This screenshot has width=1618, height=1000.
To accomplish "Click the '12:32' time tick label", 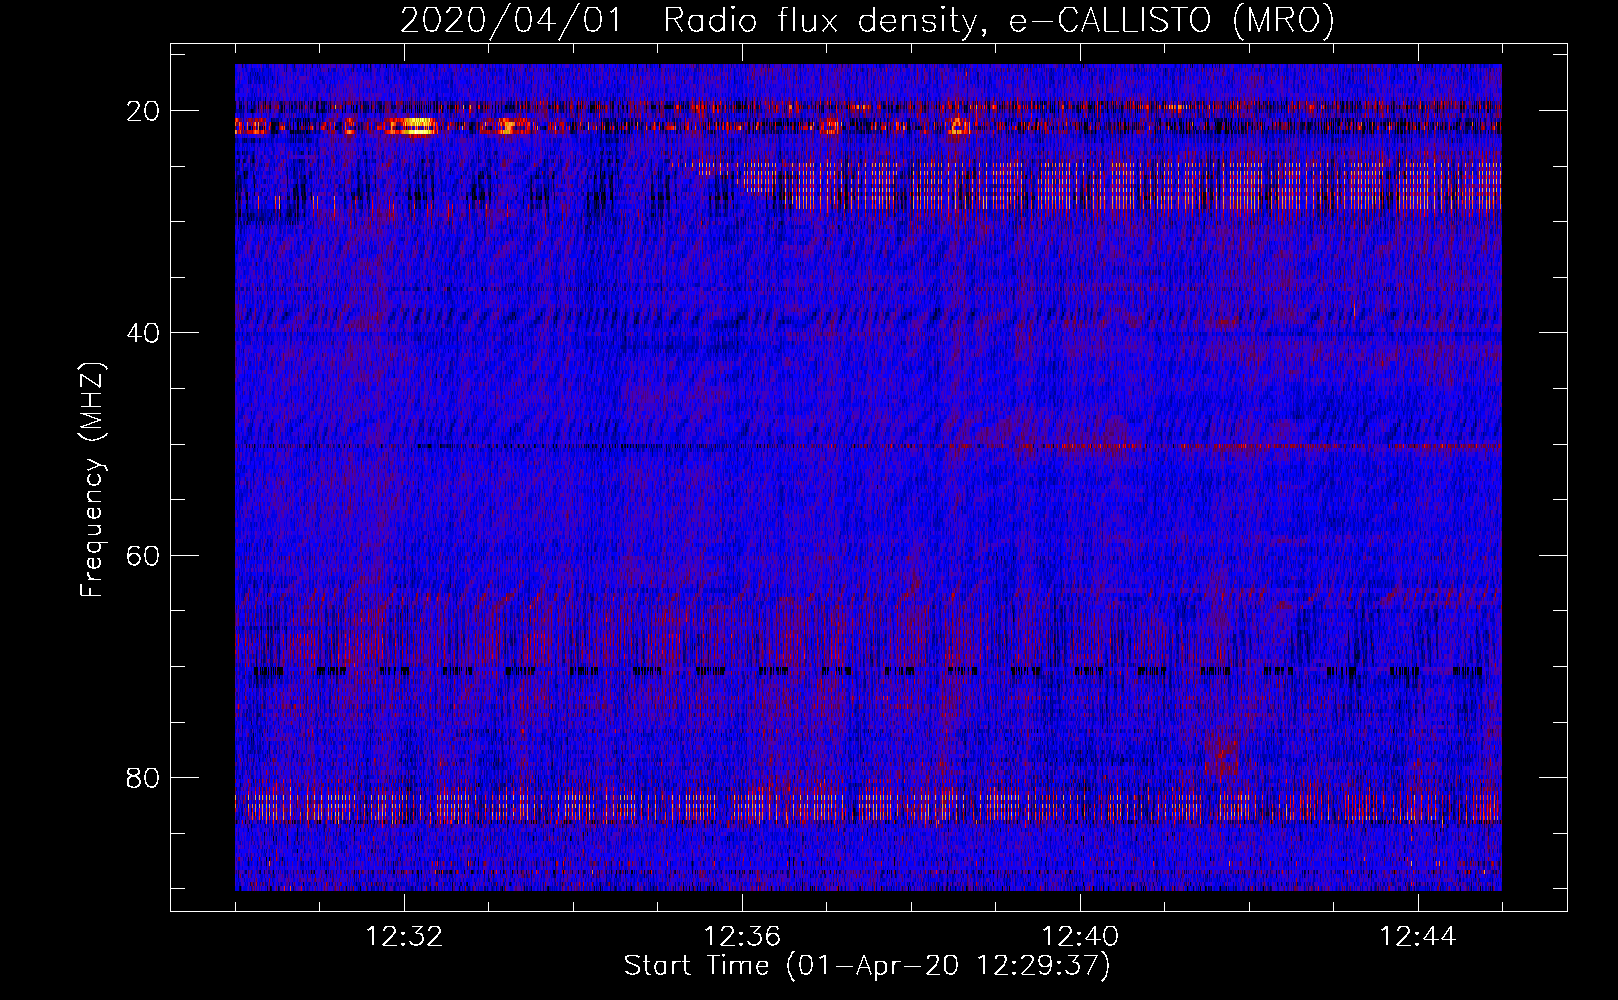I will tap(404, 937).
